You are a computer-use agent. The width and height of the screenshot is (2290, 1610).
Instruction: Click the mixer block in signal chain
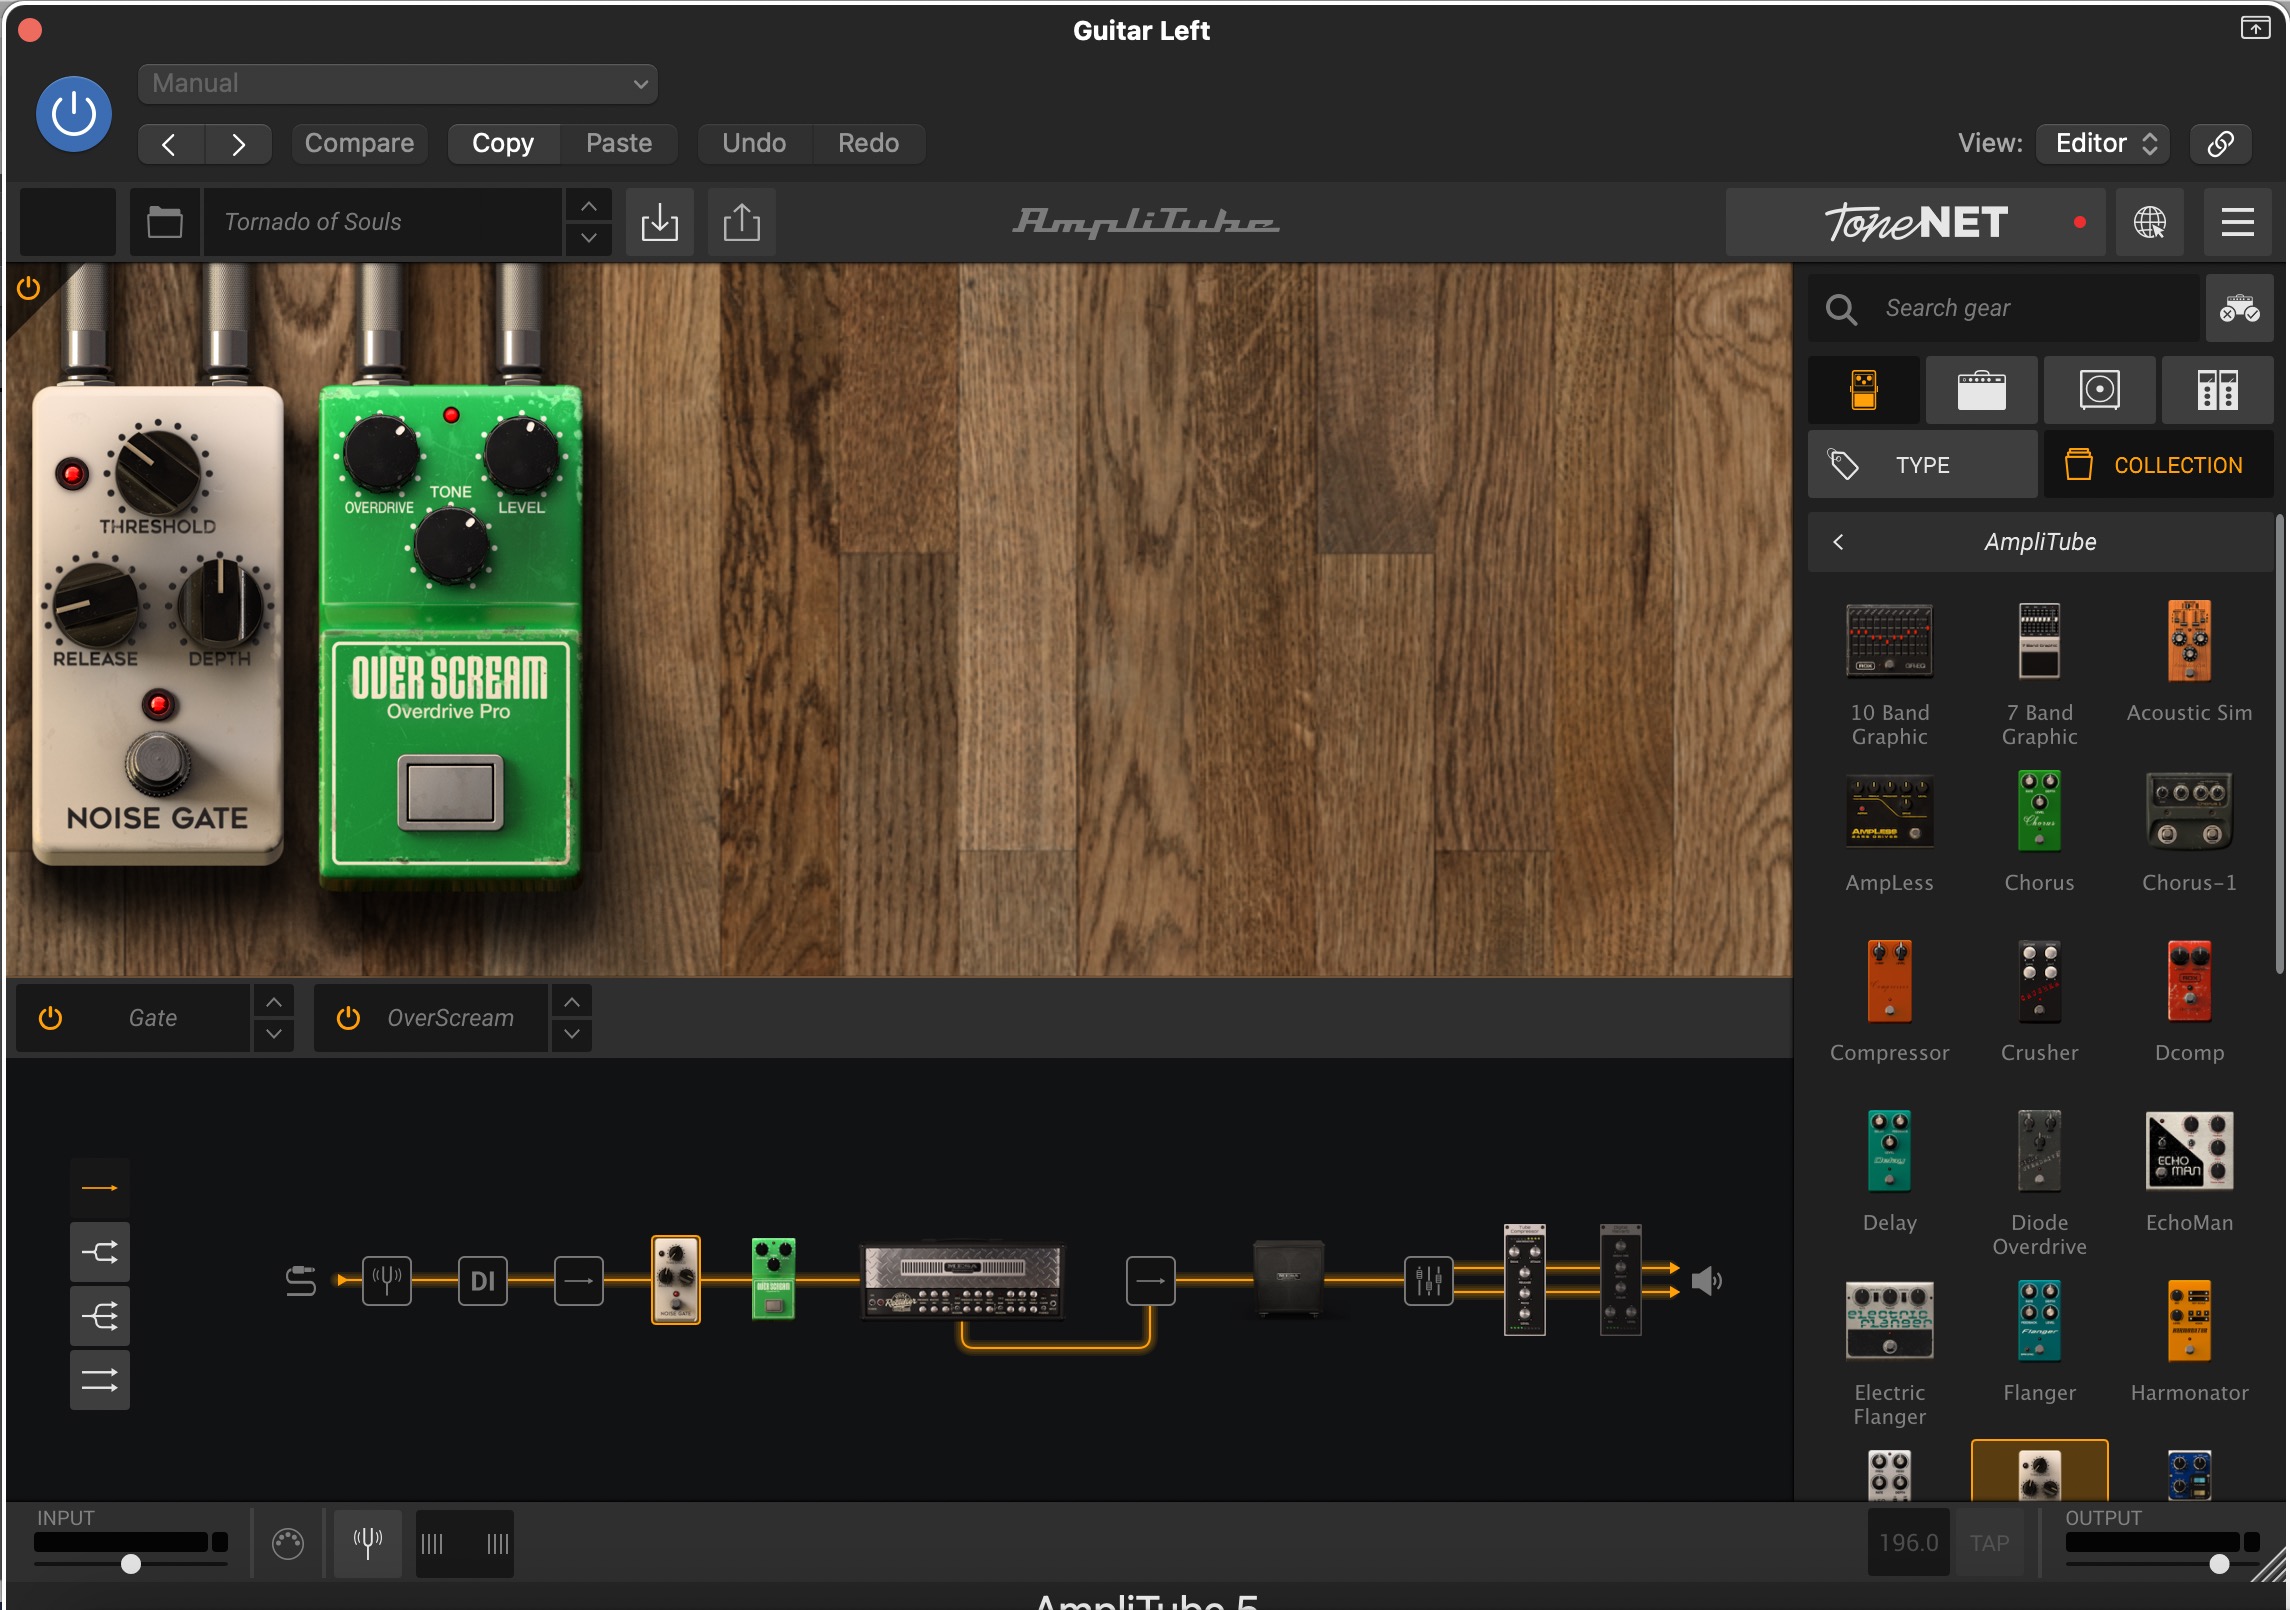[x=1428, y=1280]
